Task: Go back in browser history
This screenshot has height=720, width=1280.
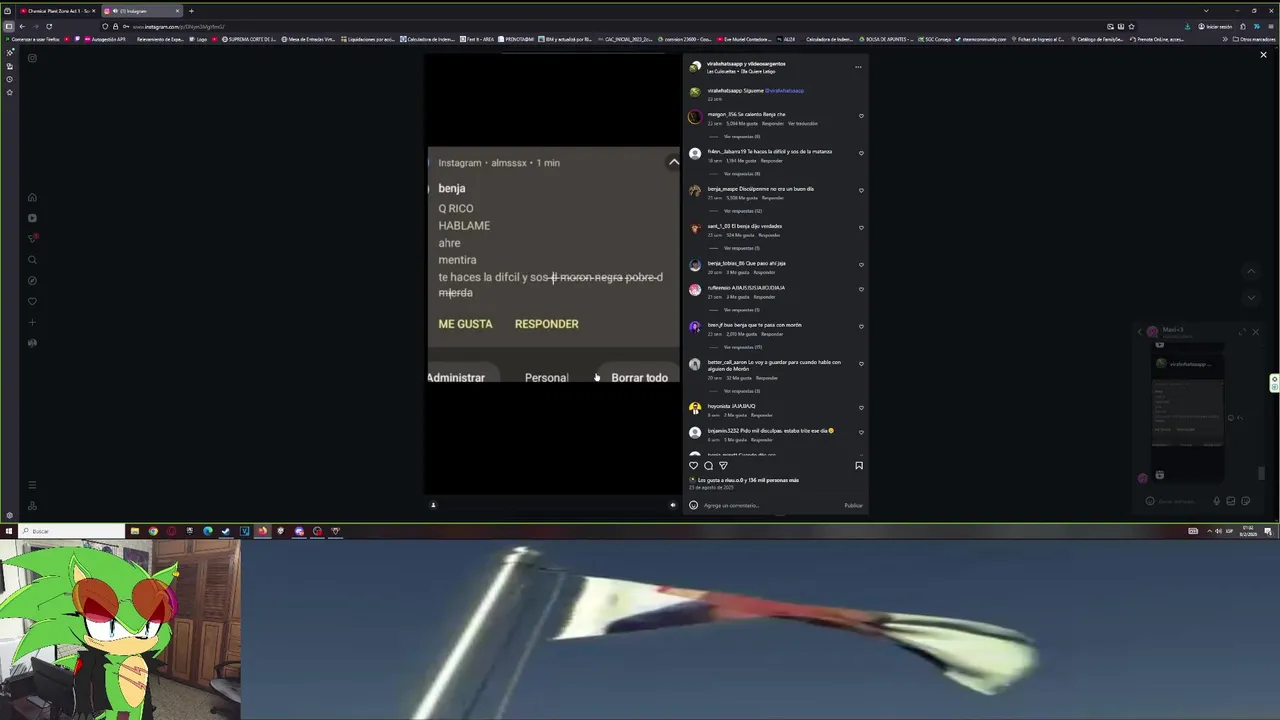Action: [22, 27]
